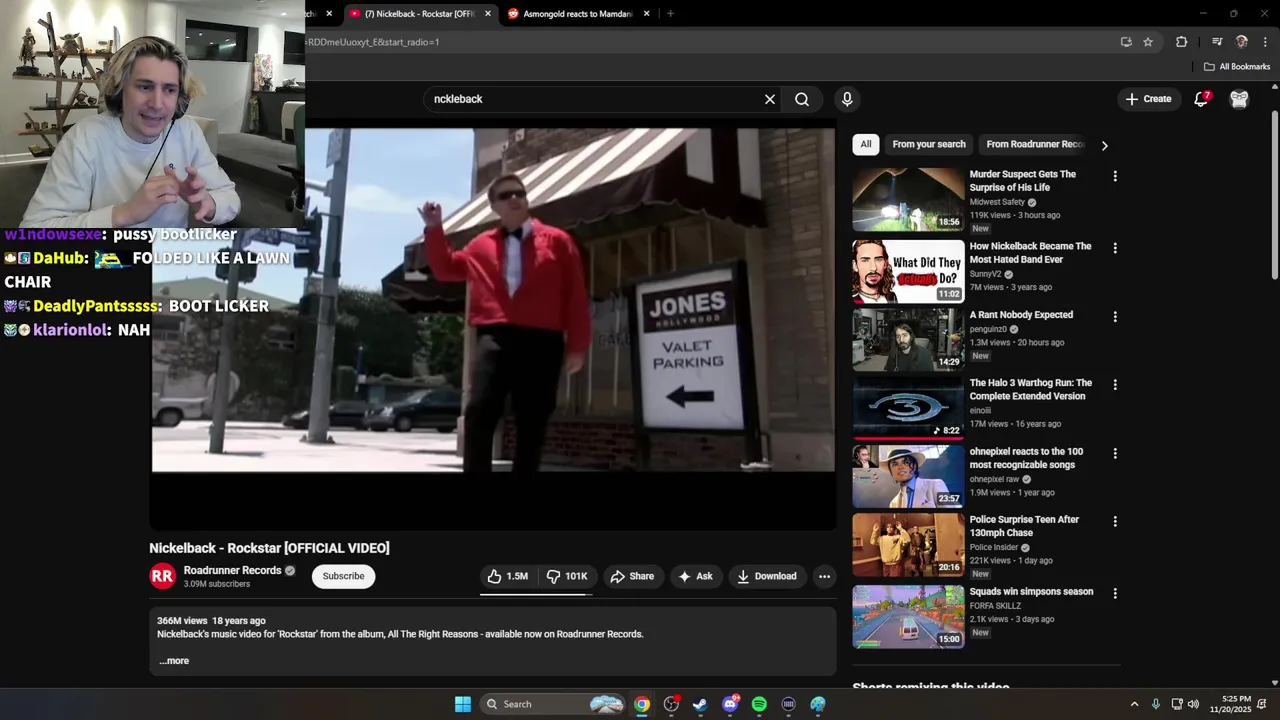Screen dimensions: 1280x720
Task: Click the install app icon in address bar
Action: point(1126,42)
